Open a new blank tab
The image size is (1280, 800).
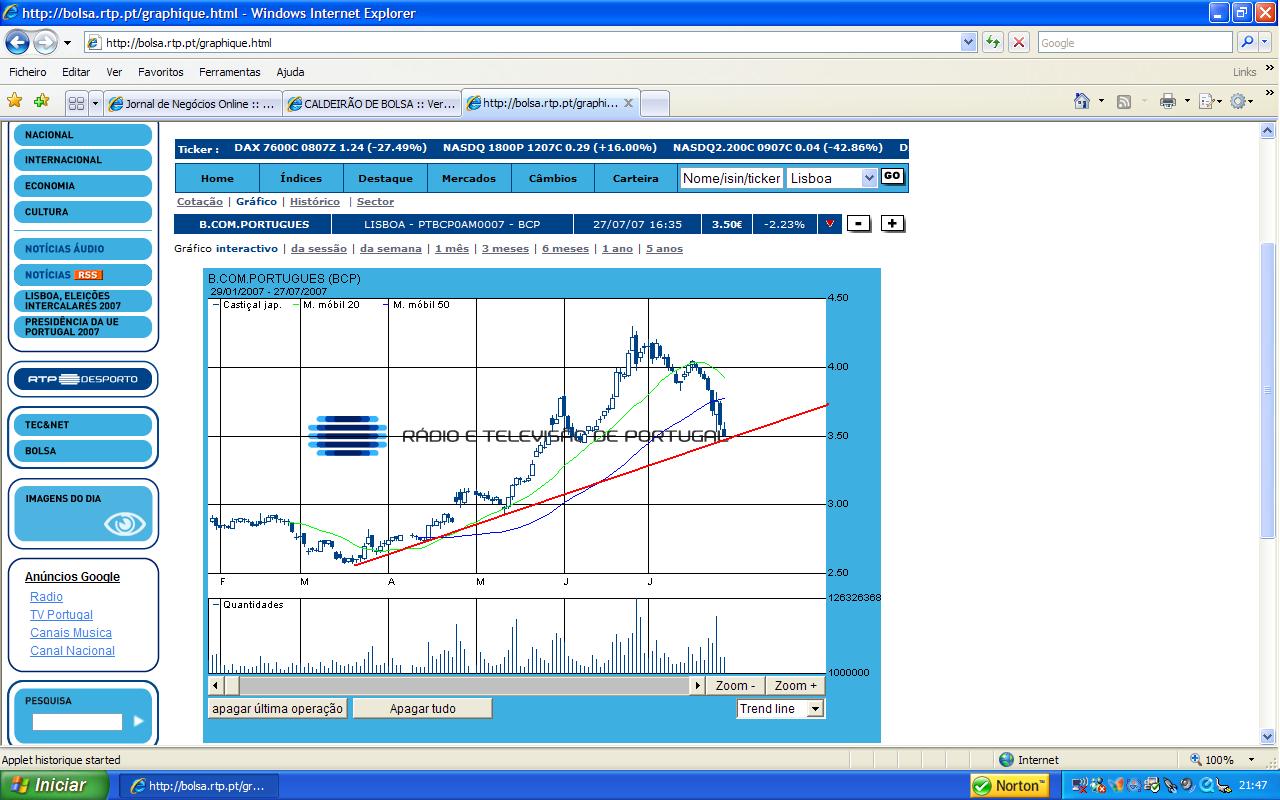655,103
